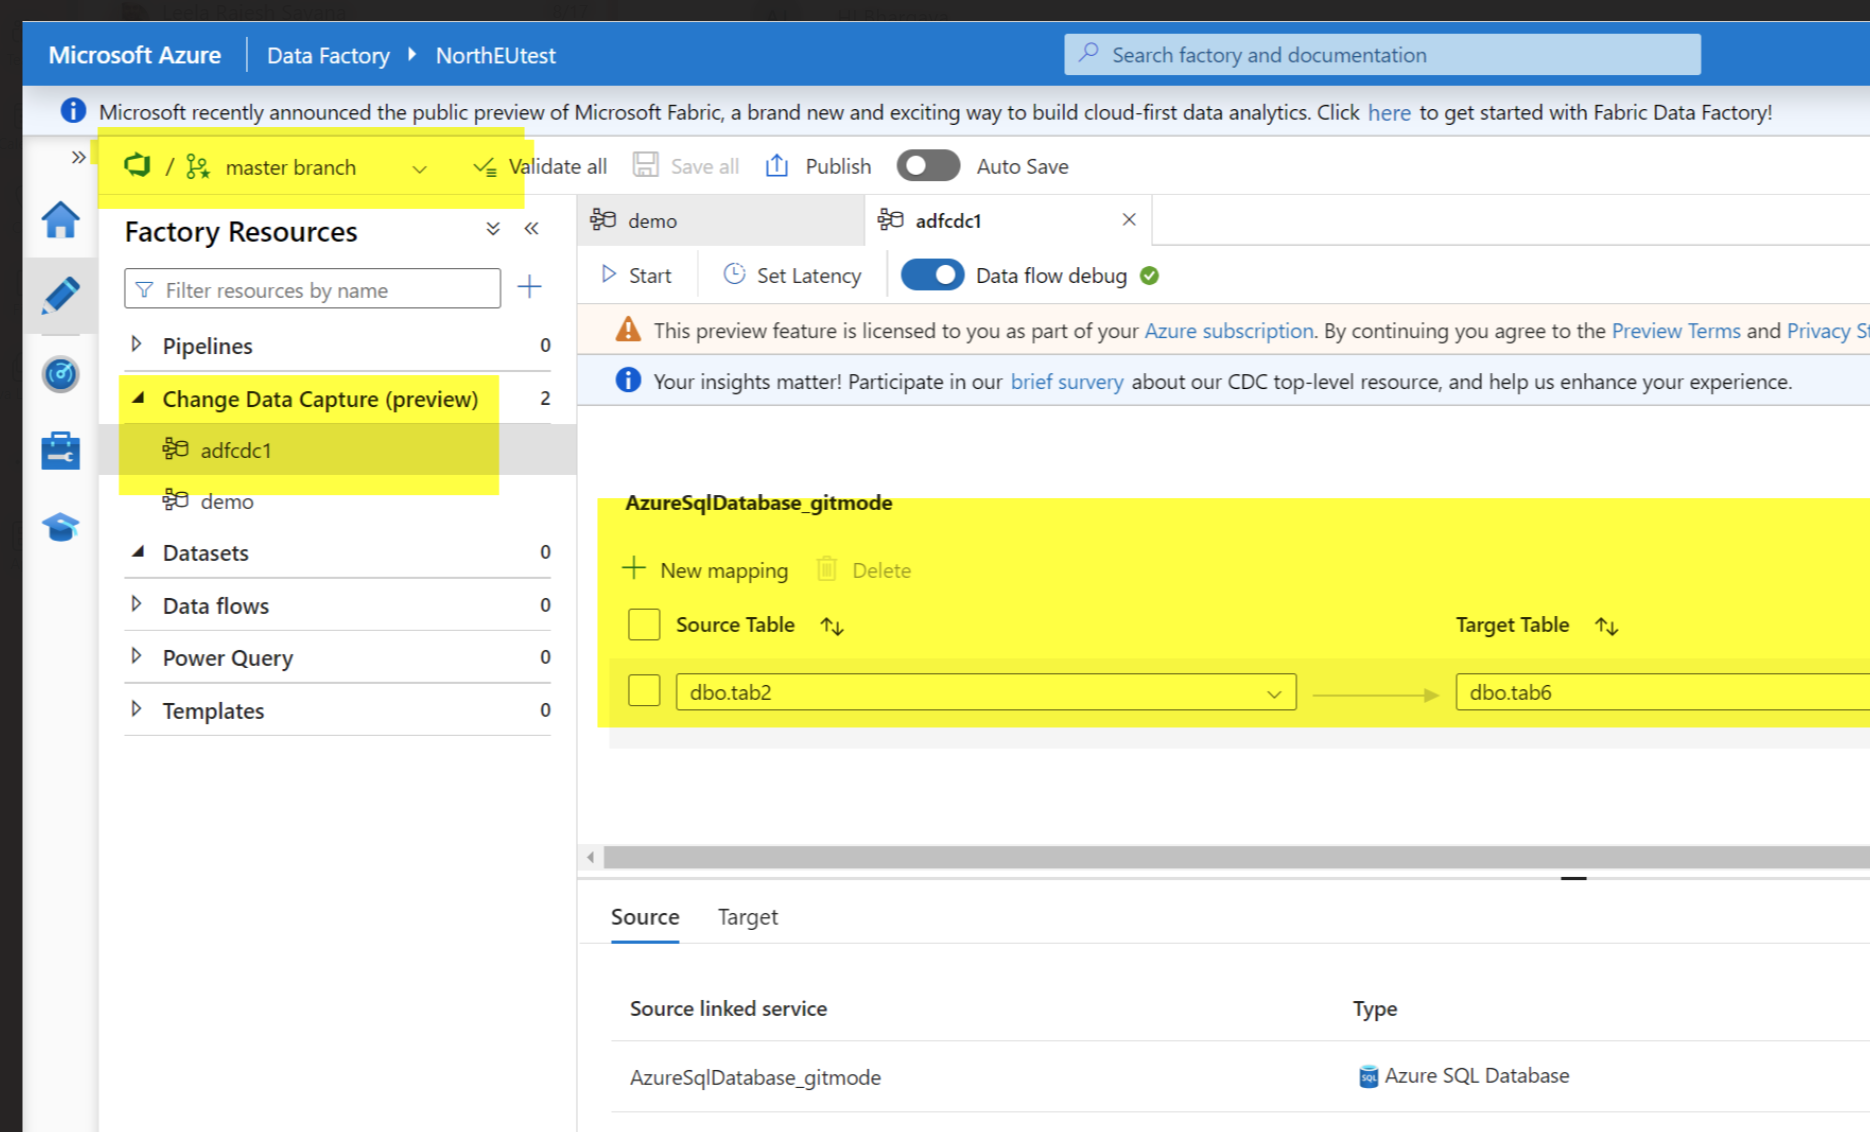The height and width of the screenshot is (1132, 1870).
Task: Select the Author pencil icon
Action: pyautogui.click(x=60, y=295)
